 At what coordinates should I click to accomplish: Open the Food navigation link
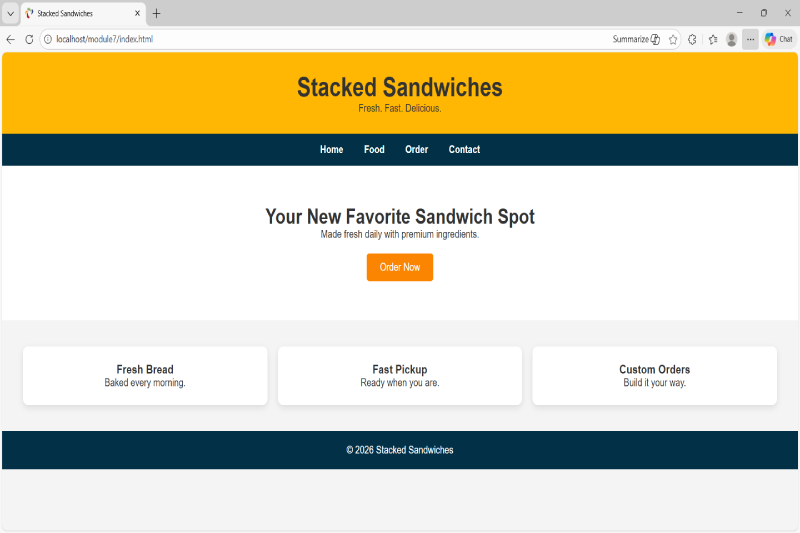[x=374, y=150]
